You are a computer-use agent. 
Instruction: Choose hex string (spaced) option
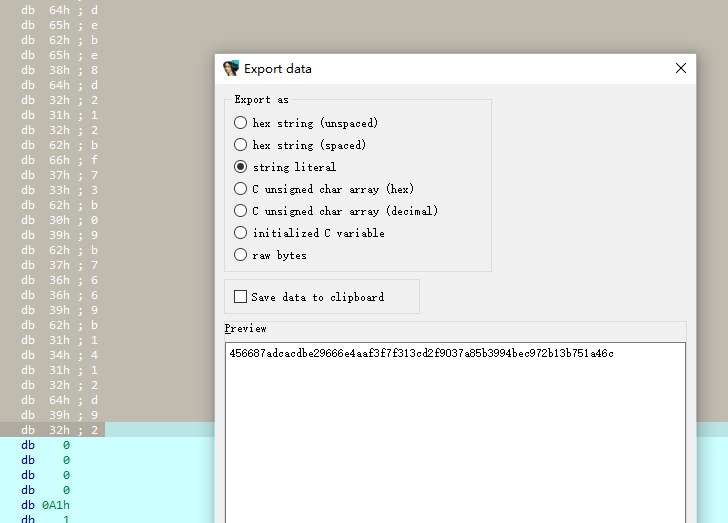coord(240,145)
